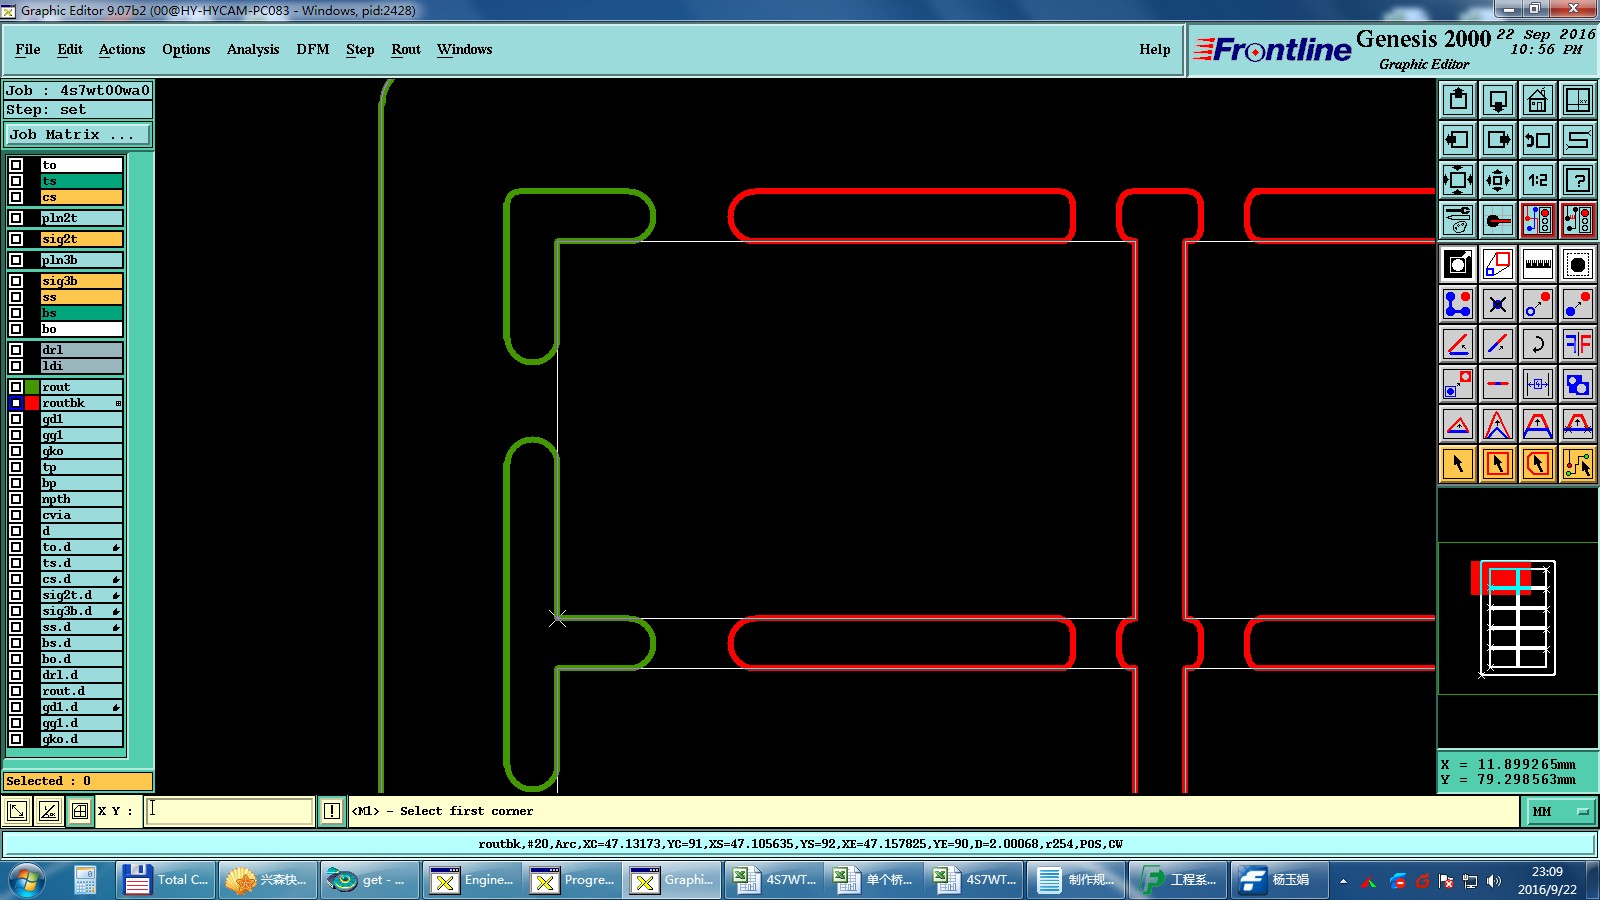Open the File menu
Screen dimensions: 1600x900
[x=28, y=49]
